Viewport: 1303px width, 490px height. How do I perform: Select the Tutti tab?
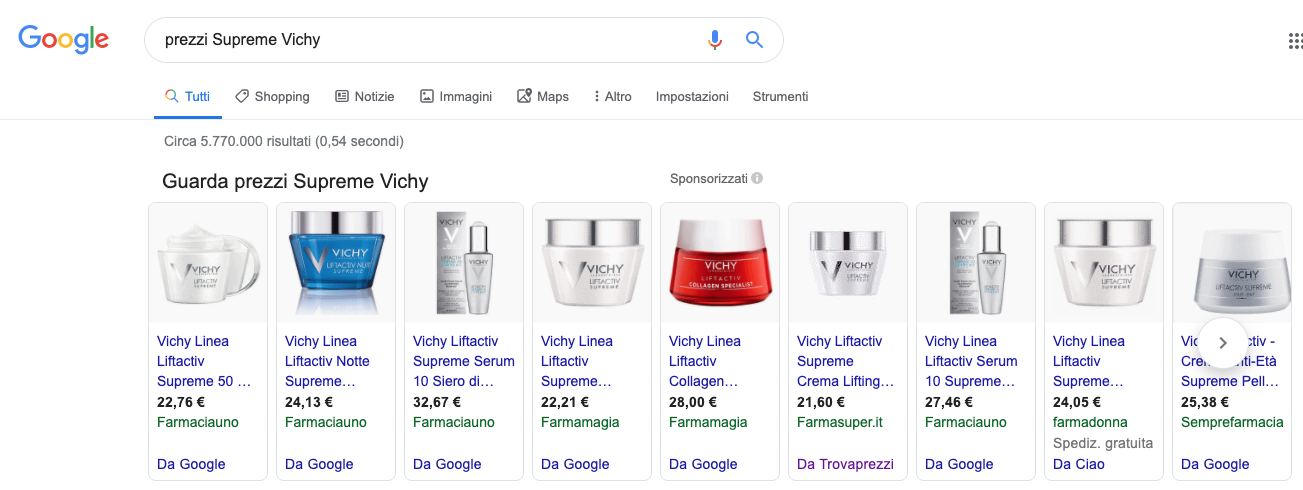(x=188, y=97)
